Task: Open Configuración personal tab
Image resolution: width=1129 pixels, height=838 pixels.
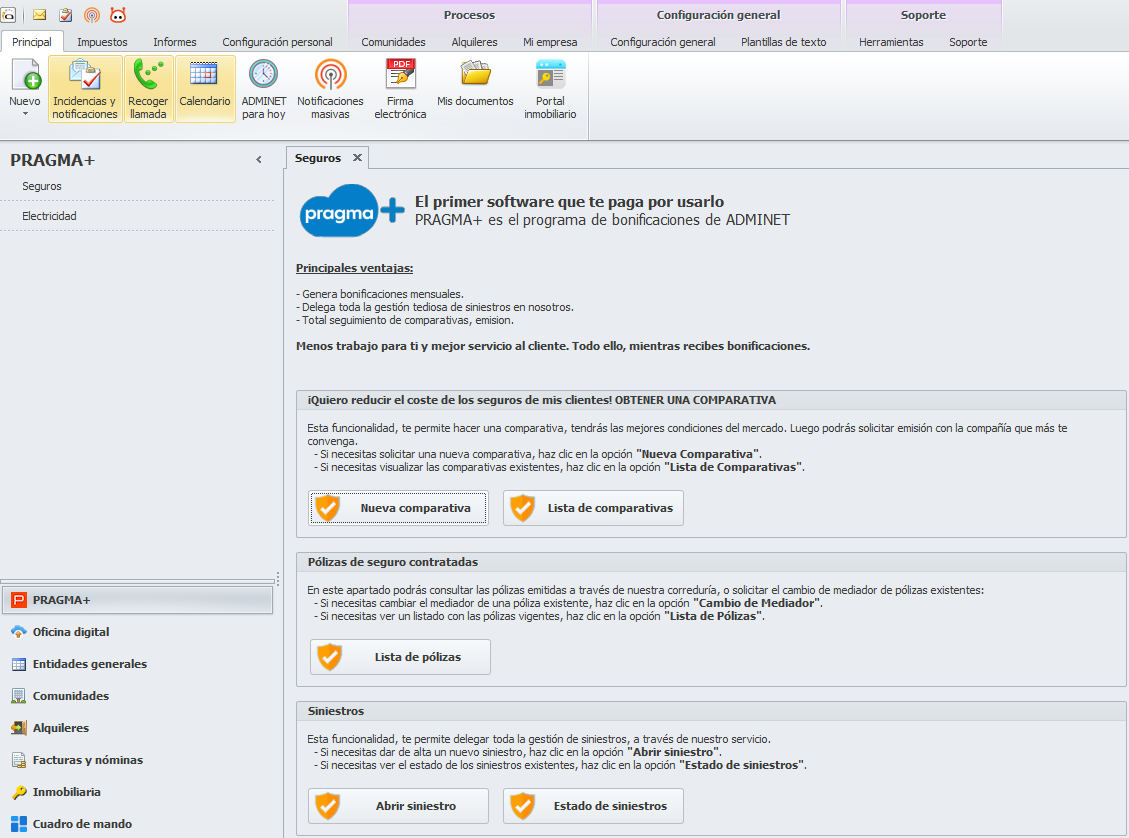Action: tap(277, 42)
